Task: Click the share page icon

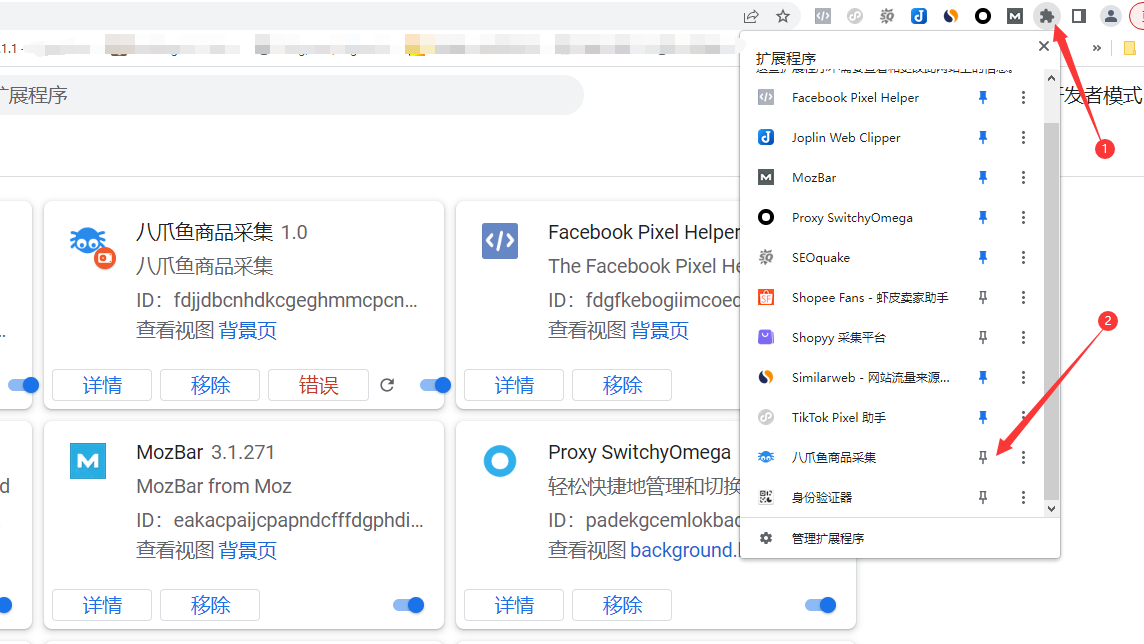Action: click(751, 16)
